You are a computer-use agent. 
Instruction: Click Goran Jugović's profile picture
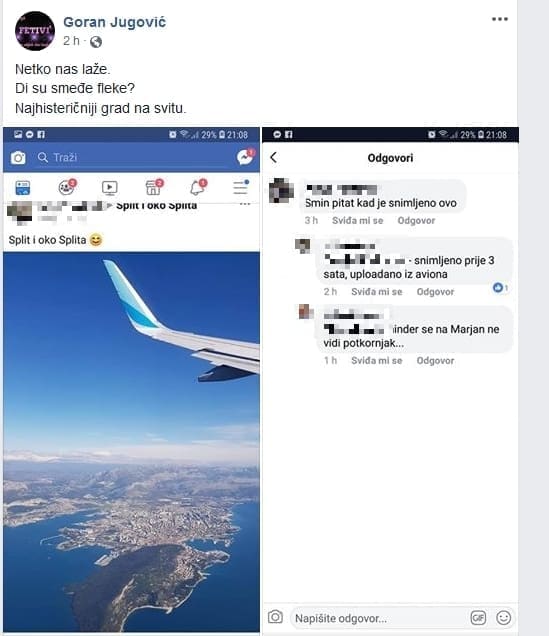tap(35, 31)
